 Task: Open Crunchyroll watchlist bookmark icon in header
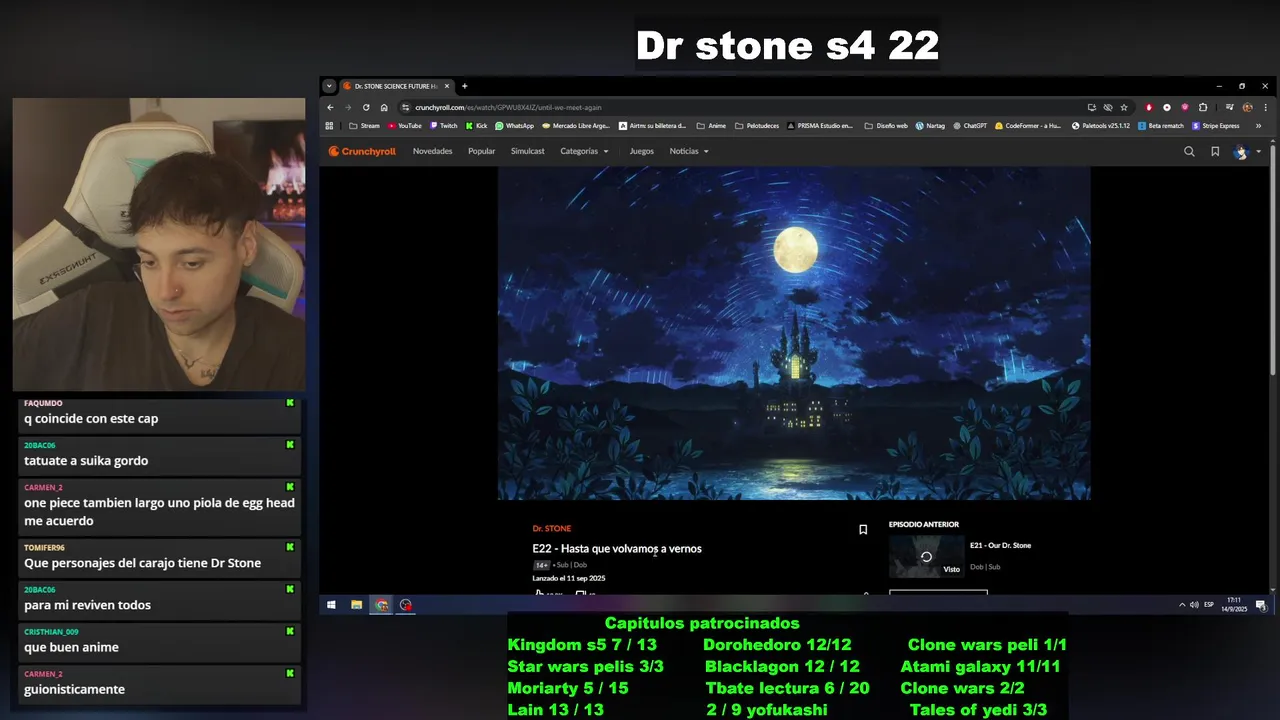click(x=1215, y=152)
